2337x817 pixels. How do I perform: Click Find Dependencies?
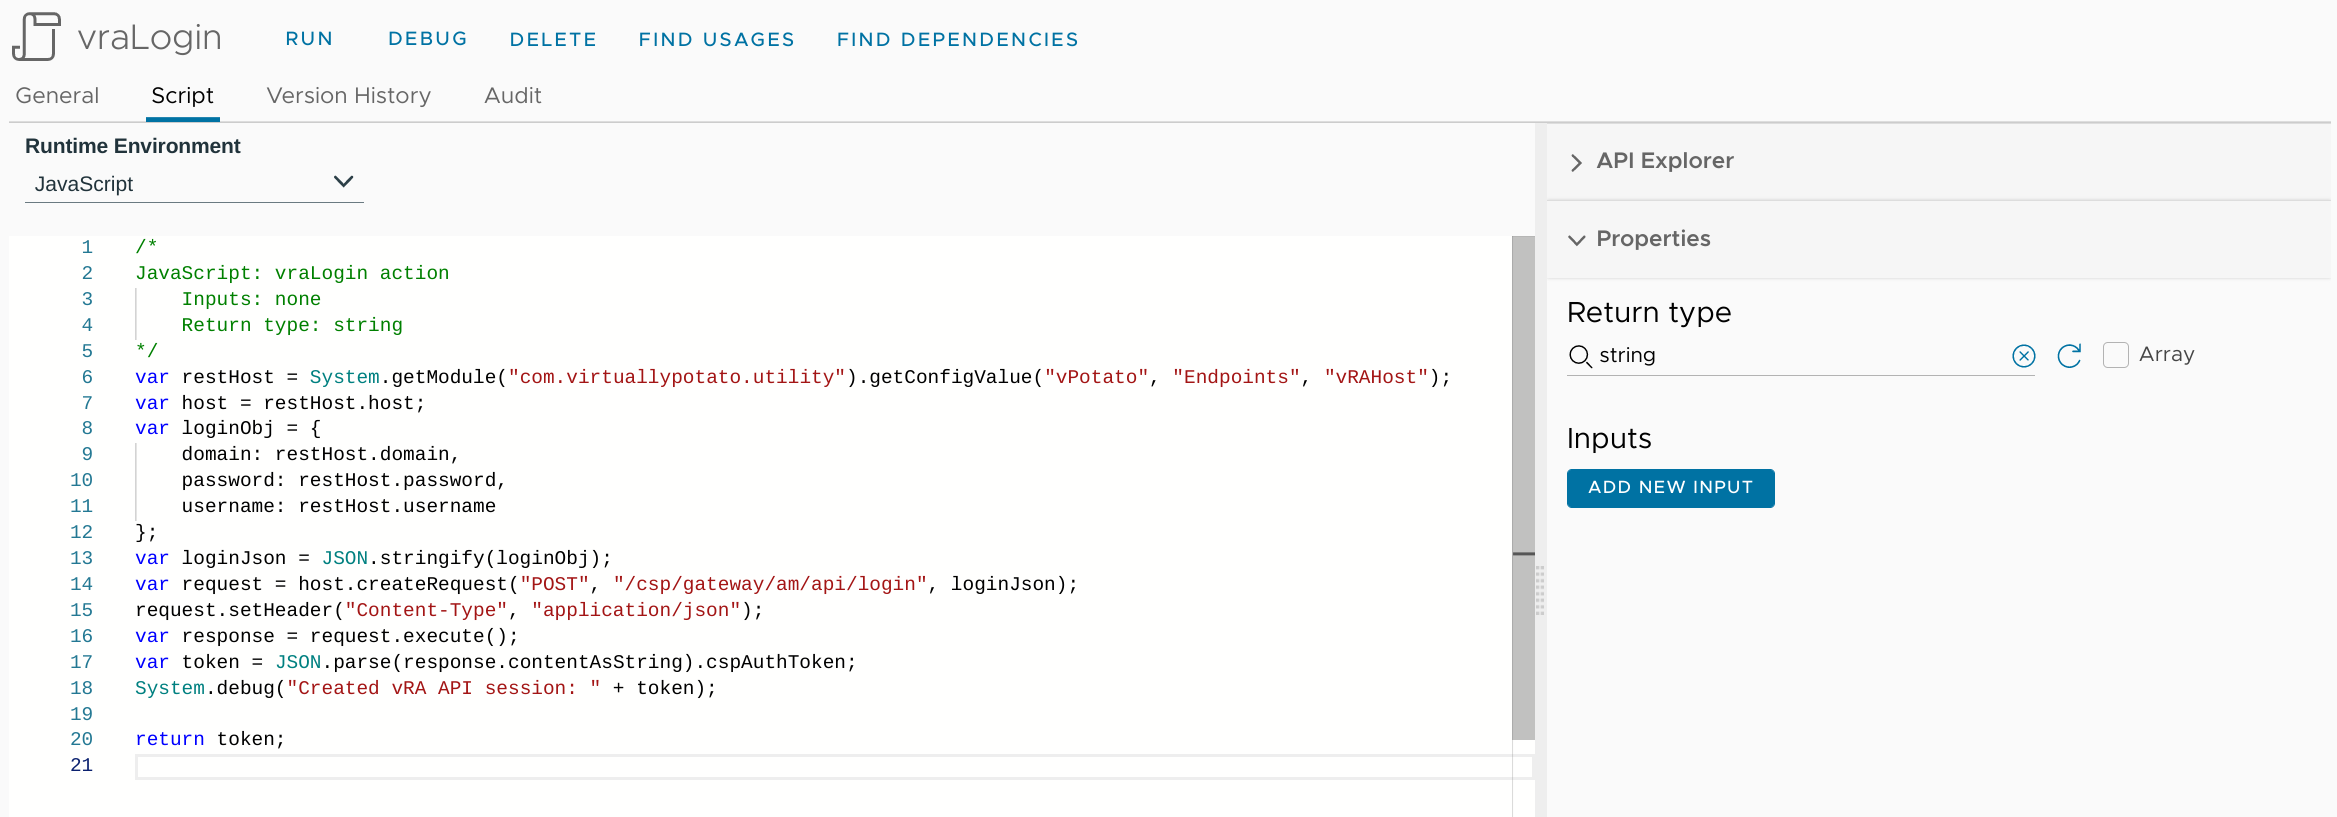pos(958,39)
